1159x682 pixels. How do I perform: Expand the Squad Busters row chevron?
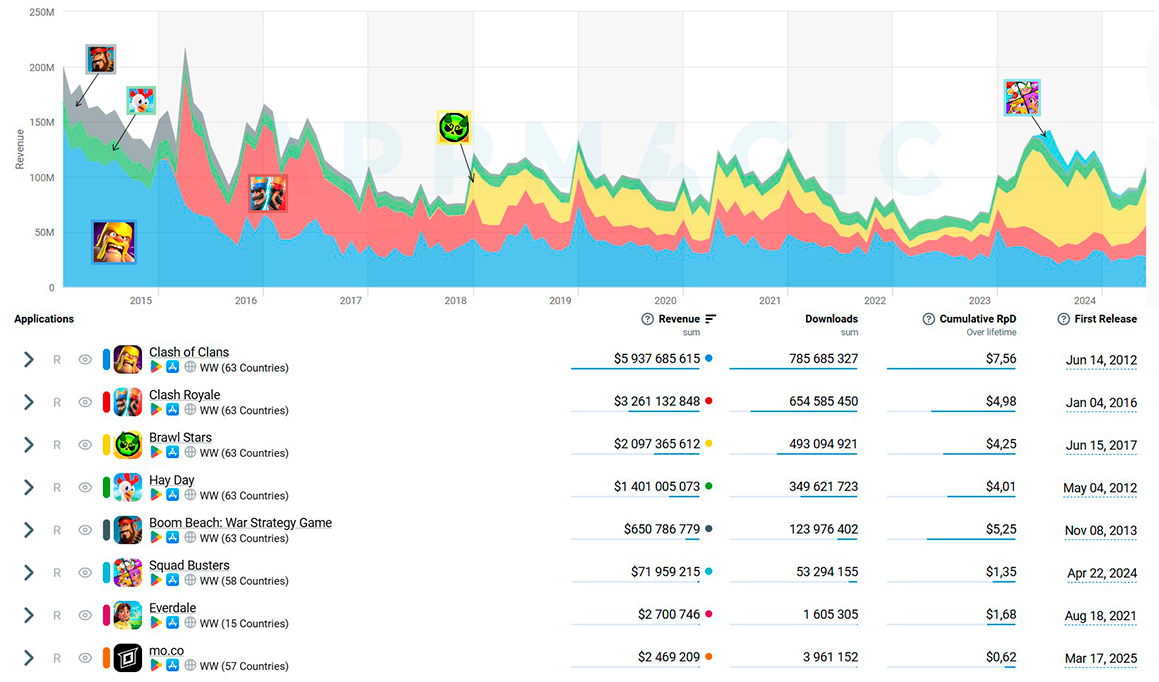28,573
